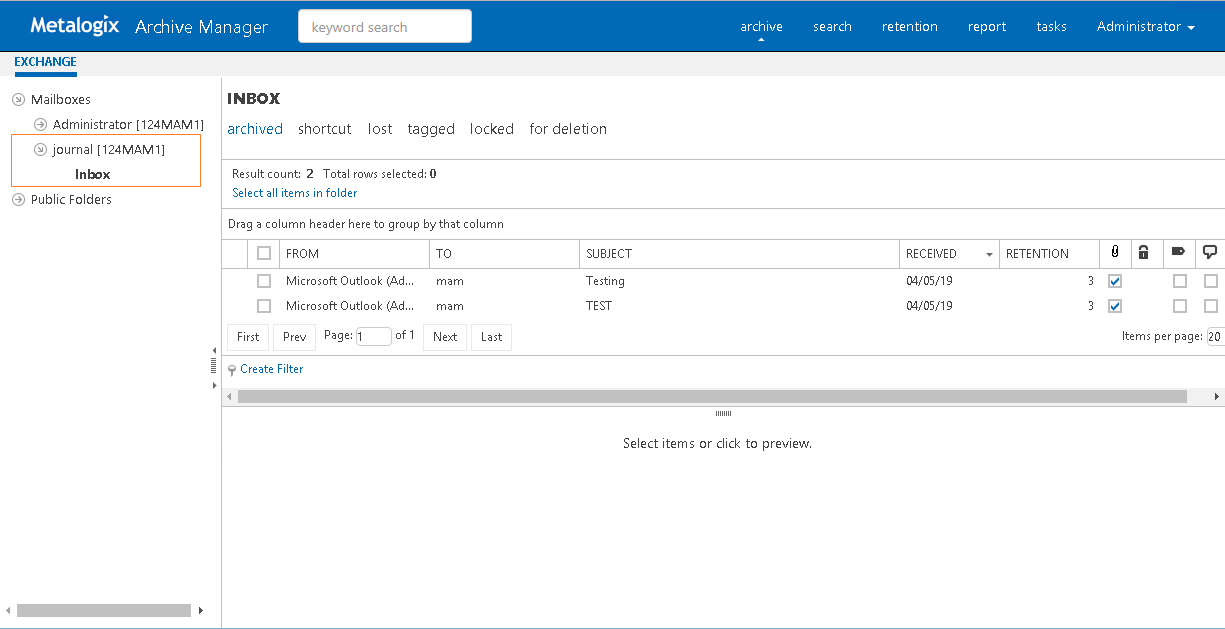
Task: Open the Administrator account dropdown menu
Action: point(1145,26)
